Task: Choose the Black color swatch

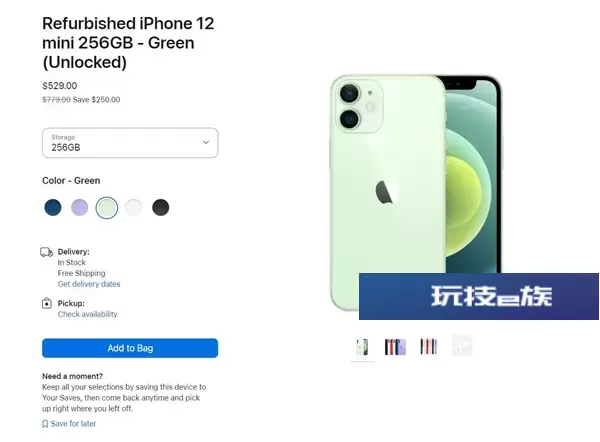Action: click(161, 207)
